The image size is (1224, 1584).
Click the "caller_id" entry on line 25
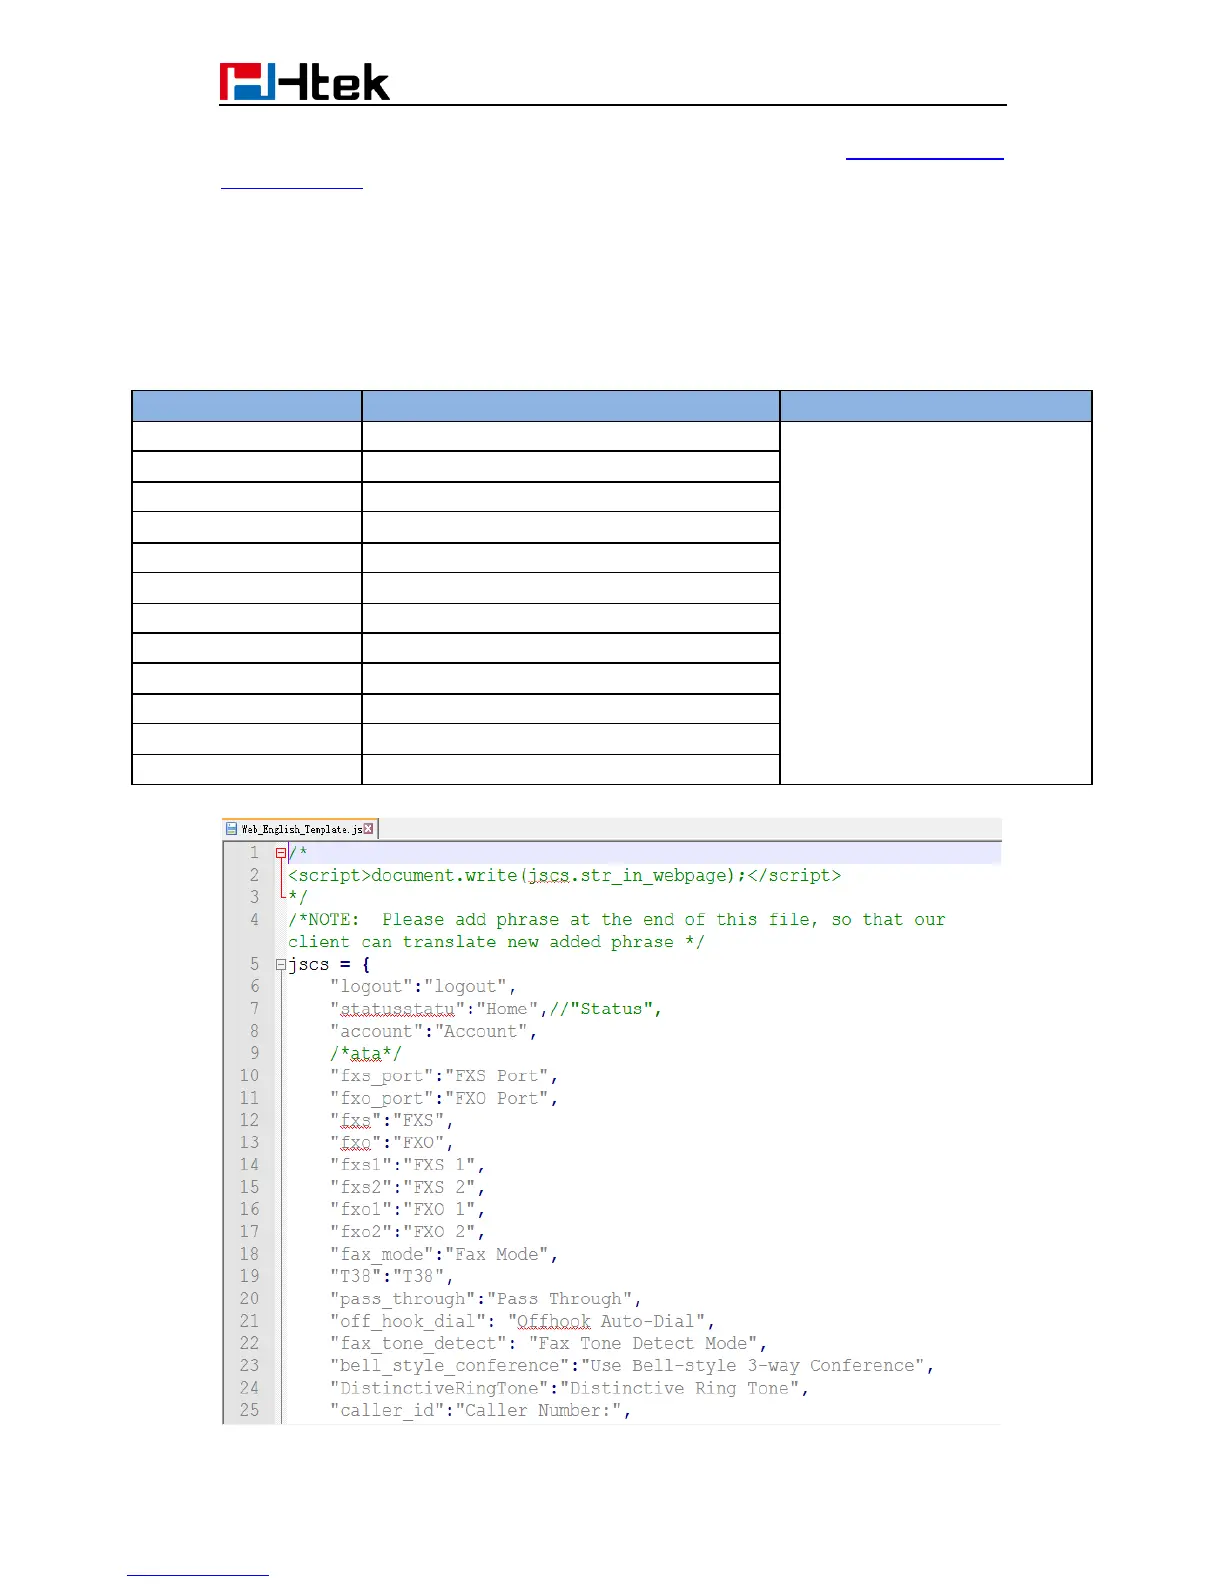480,1410
